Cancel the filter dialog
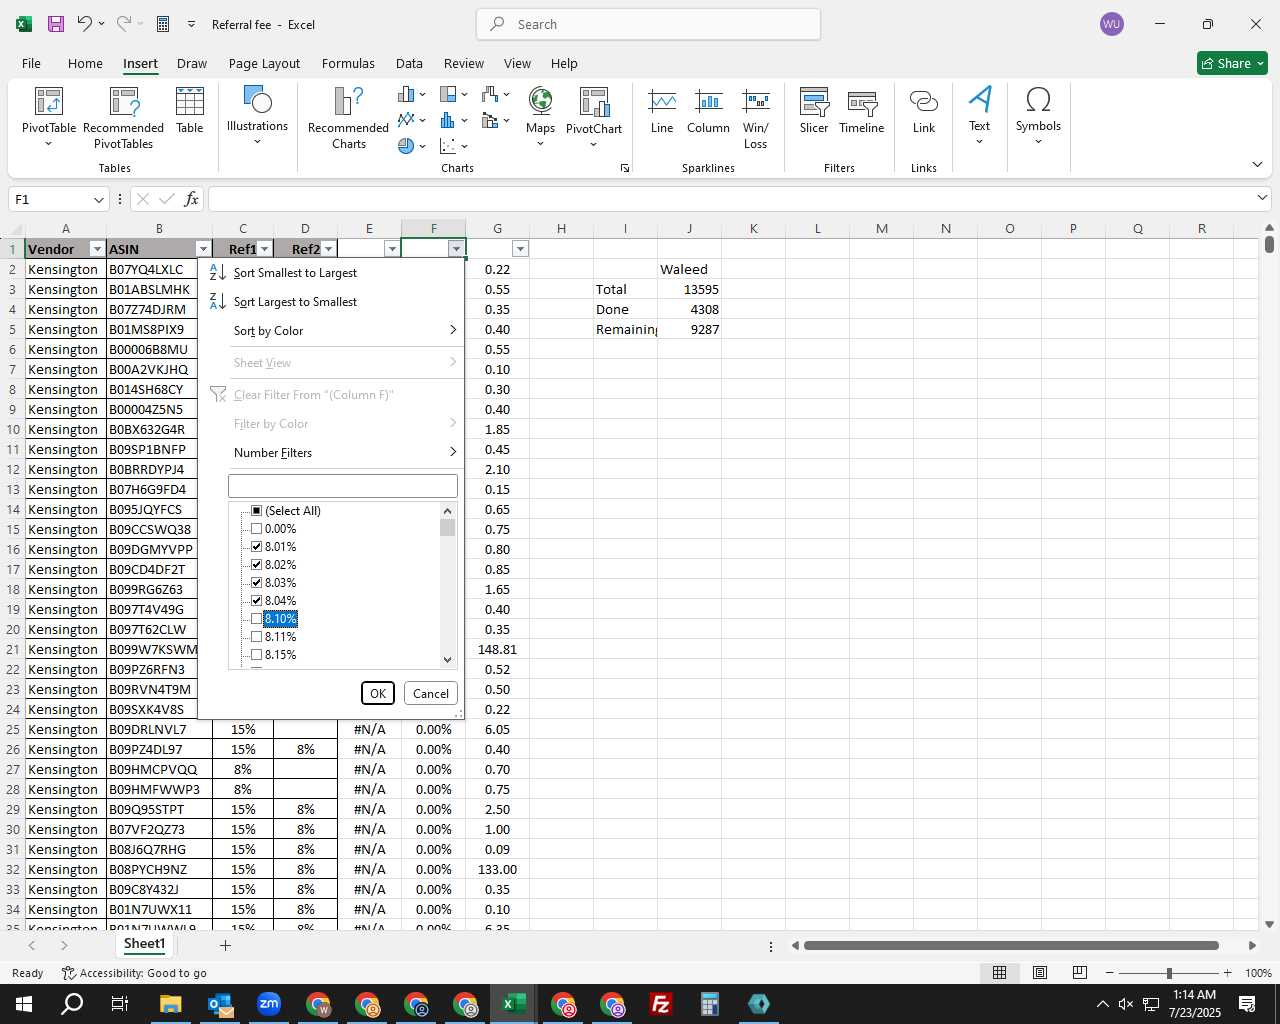1280x1024 pixels. 431,693
